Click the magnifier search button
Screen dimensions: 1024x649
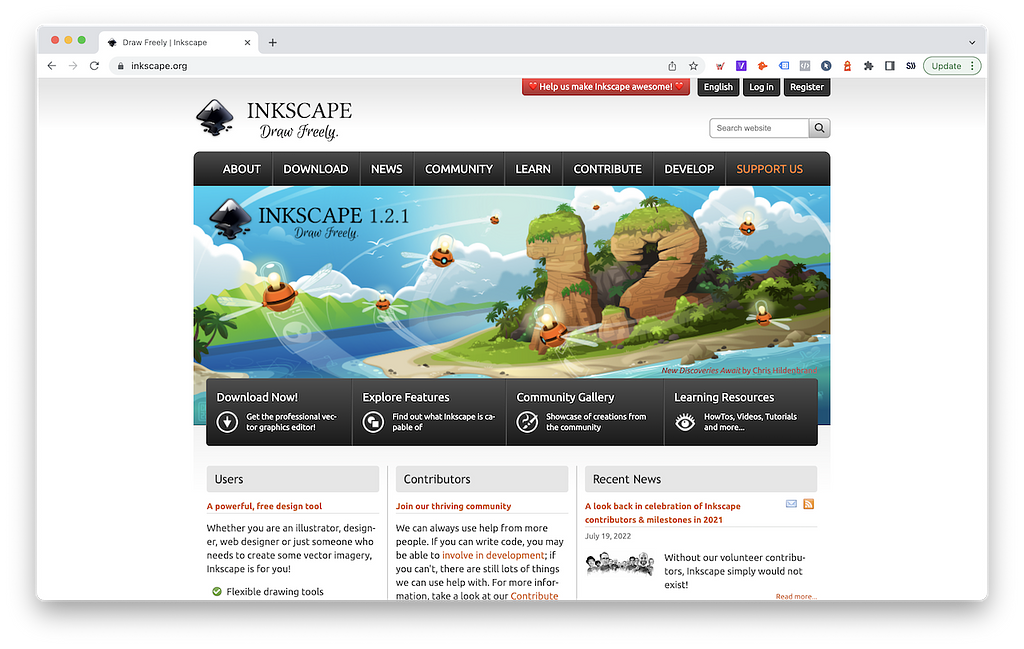pyautogui.click(x=819, y=128)
